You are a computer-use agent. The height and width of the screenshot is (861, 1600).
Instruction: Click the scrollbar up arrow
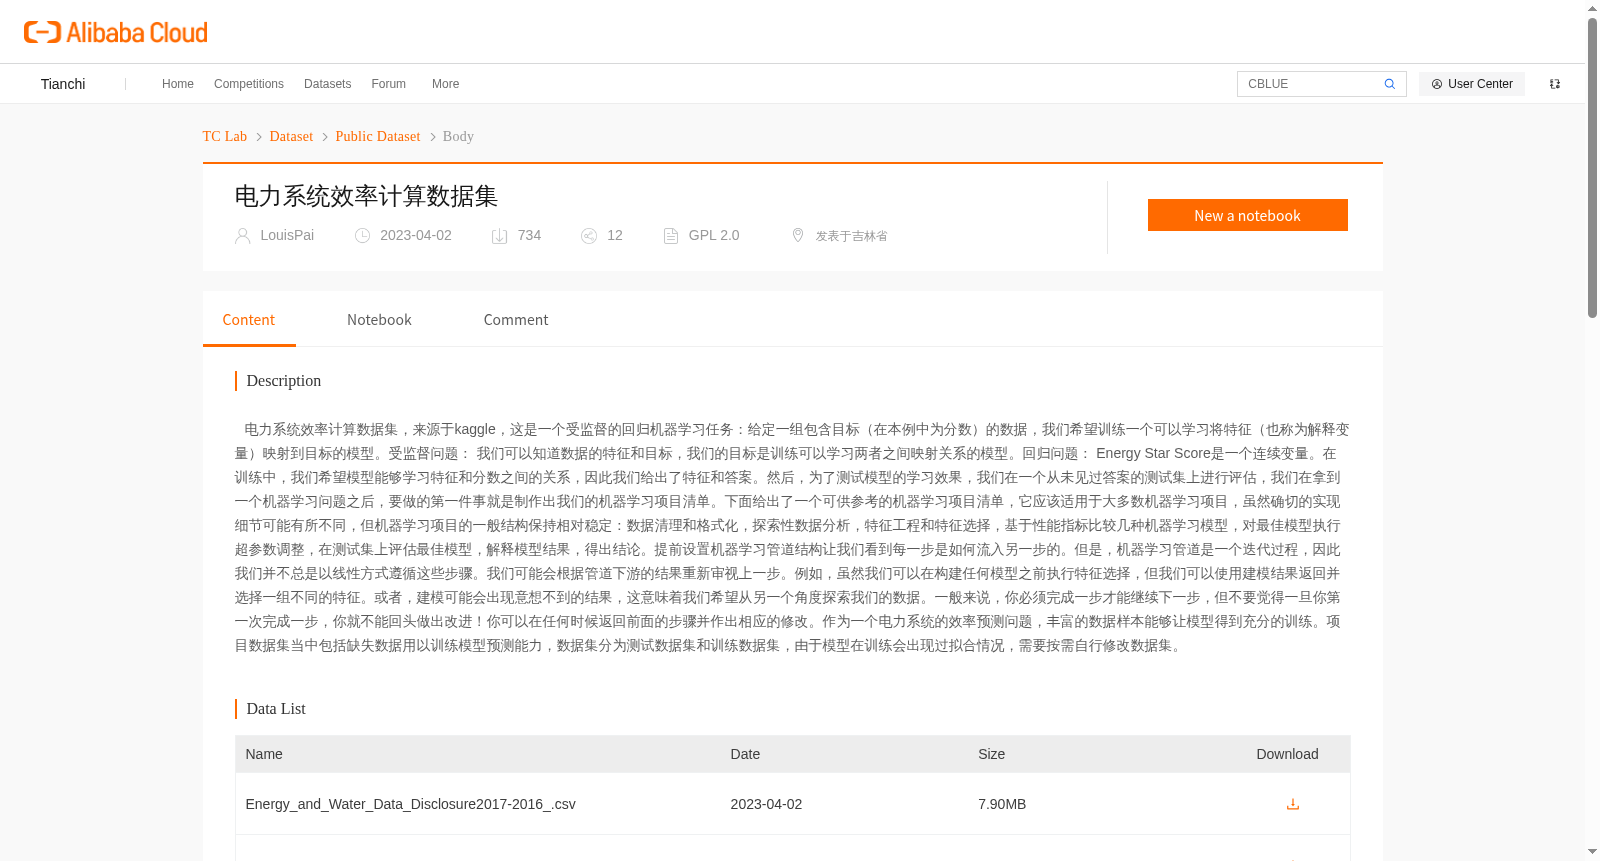pyautogui.click(x=1592, y=8)
